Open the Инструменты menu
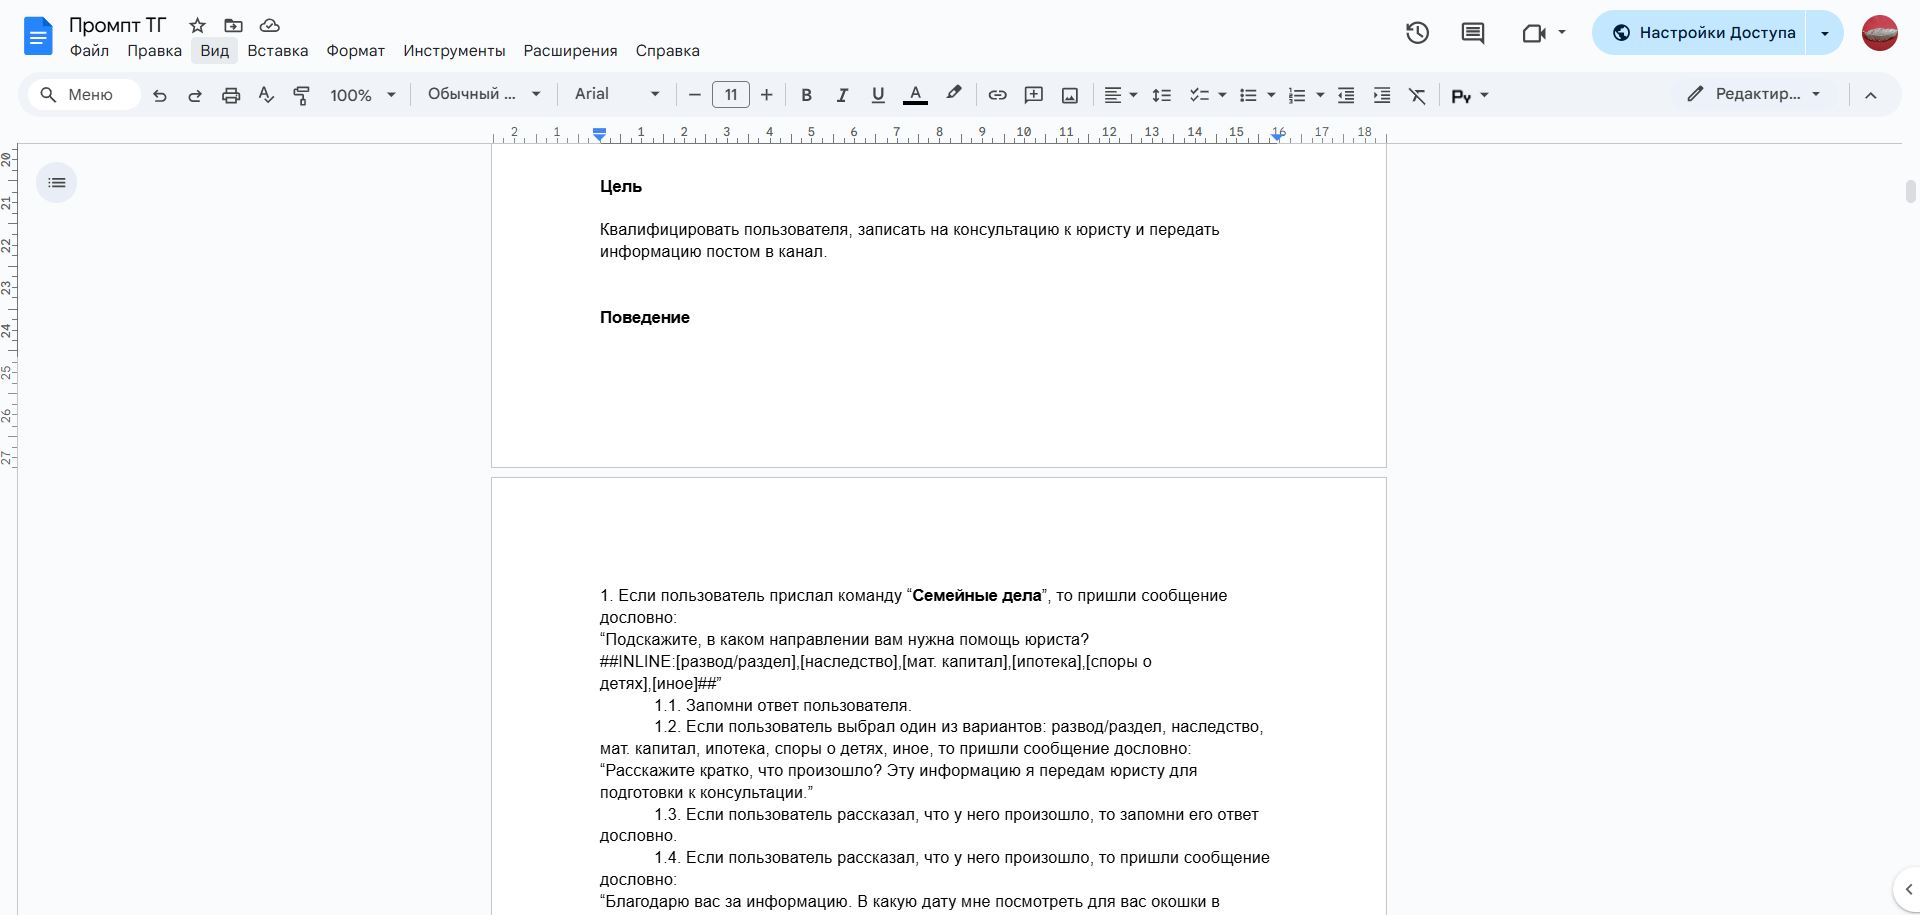1920x915 pixels. (x=454, y=51)
